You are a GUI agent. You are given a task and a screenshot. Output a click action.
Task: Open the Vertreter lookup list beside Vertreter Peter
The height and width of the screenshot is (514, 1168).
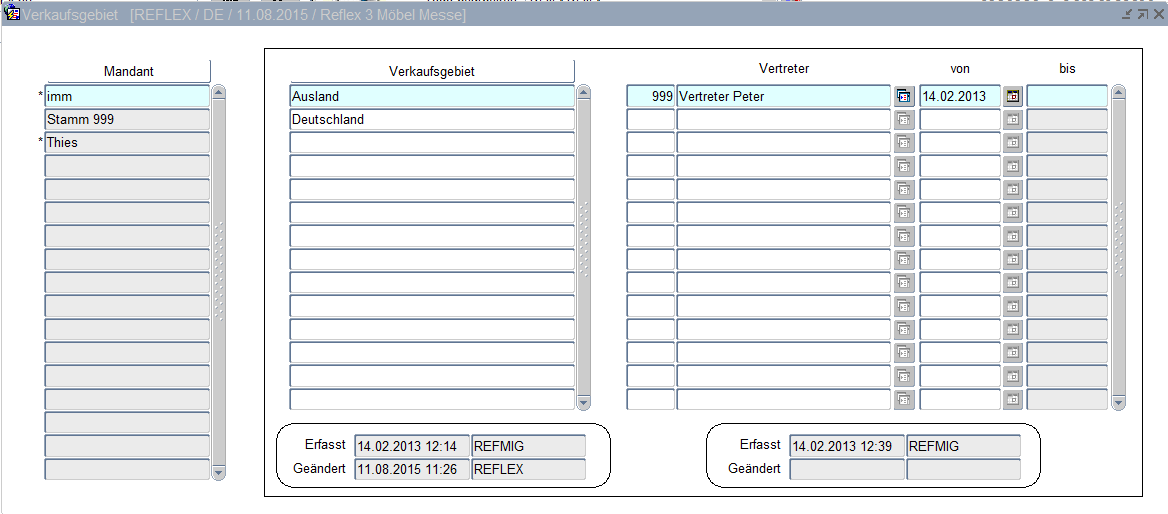[904, 96]
